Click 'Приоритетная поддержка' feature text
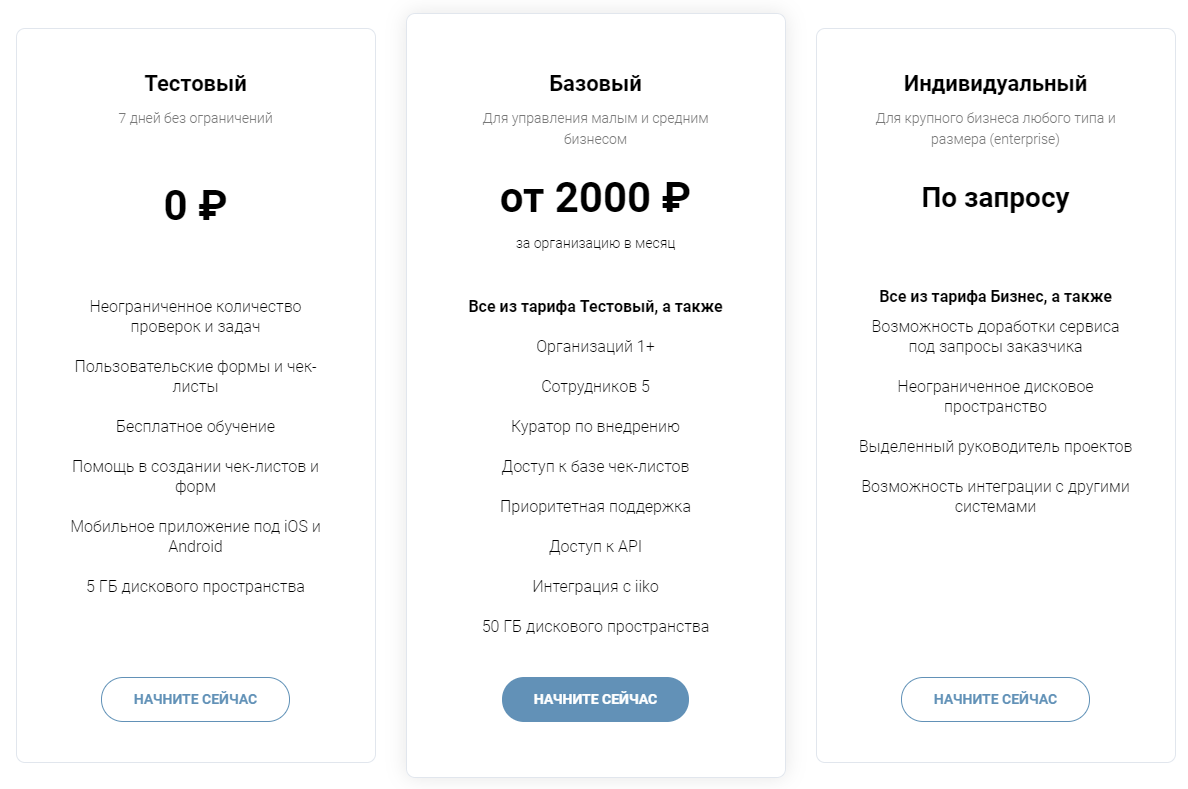Viewport: 1188px width, 789px height. tap(595, 506)
